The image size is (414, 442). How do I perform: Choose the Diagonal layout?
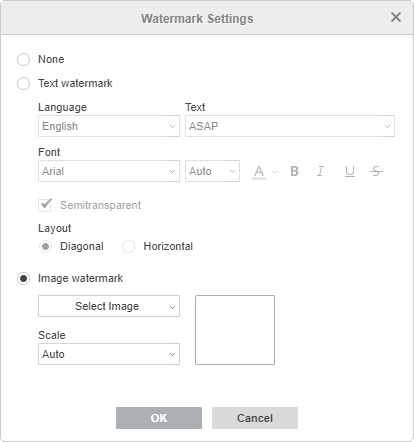[45, 247]
